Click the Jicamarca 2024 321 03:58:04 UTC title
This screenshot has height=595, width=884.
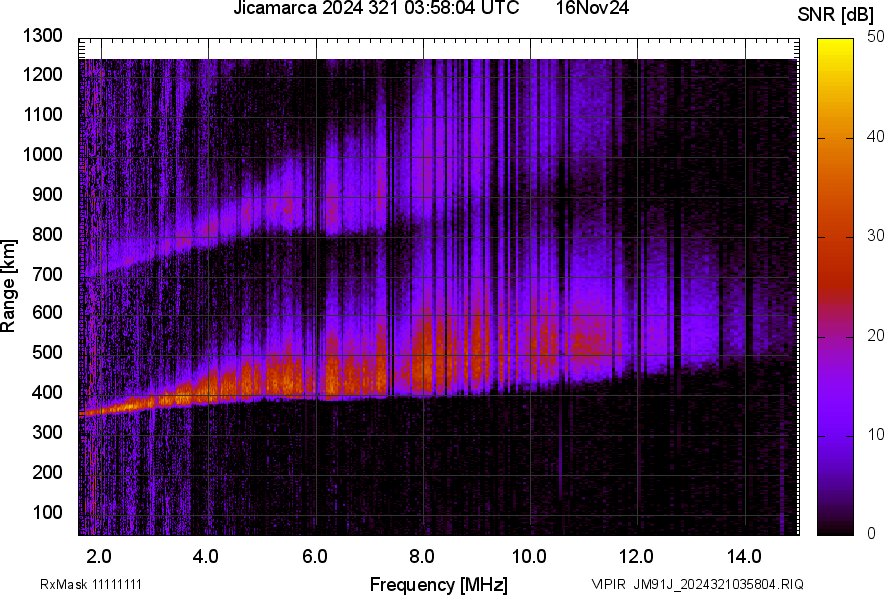click(x=376, y=8)
